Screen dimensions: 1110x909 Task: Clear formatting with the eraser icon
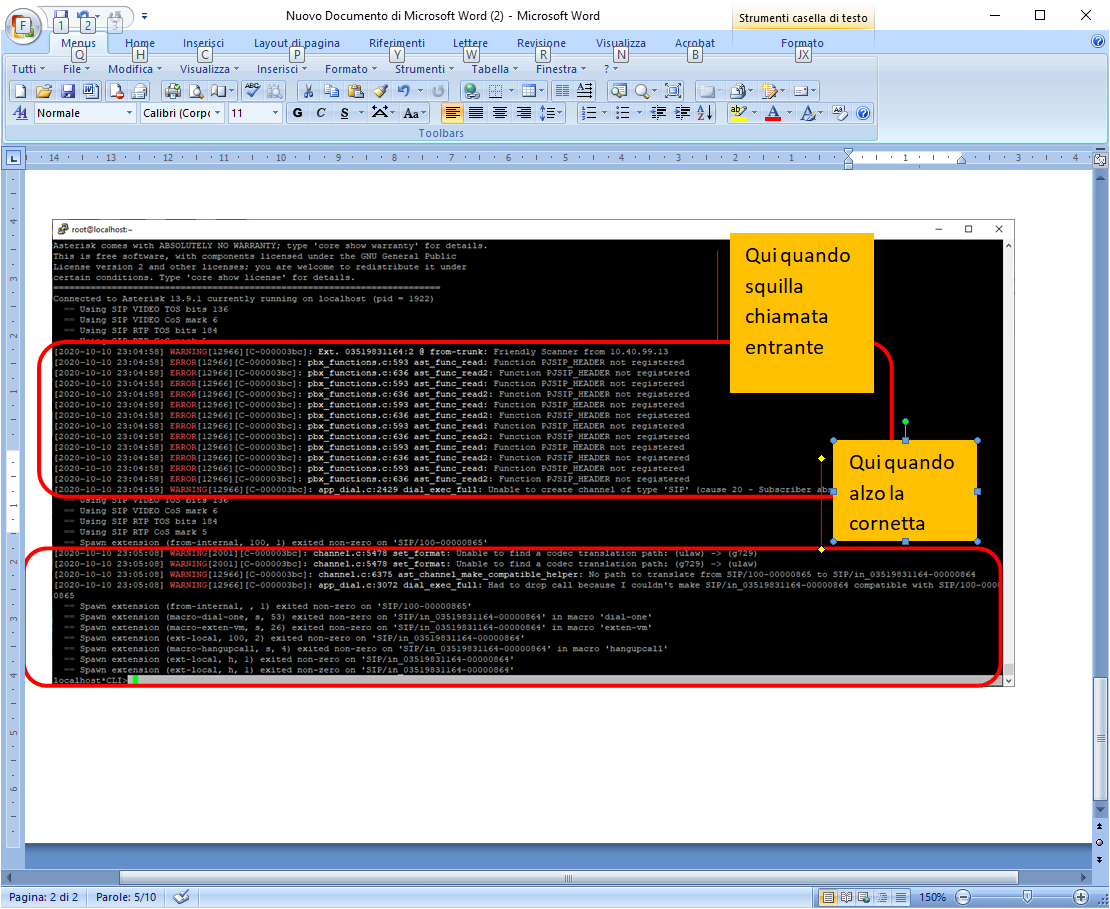(x=840, y=113)
